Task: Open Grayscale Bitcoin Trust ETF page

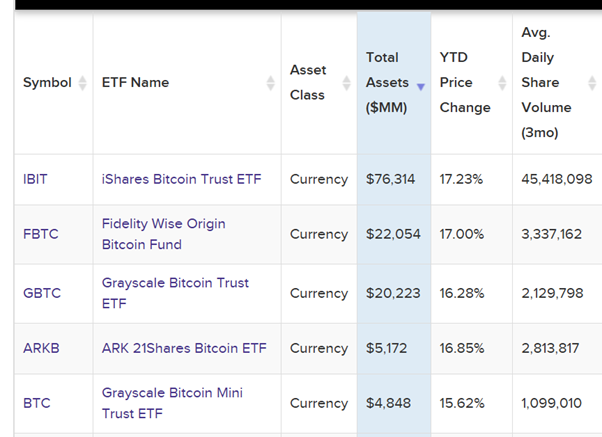Action: coord(175,293)
